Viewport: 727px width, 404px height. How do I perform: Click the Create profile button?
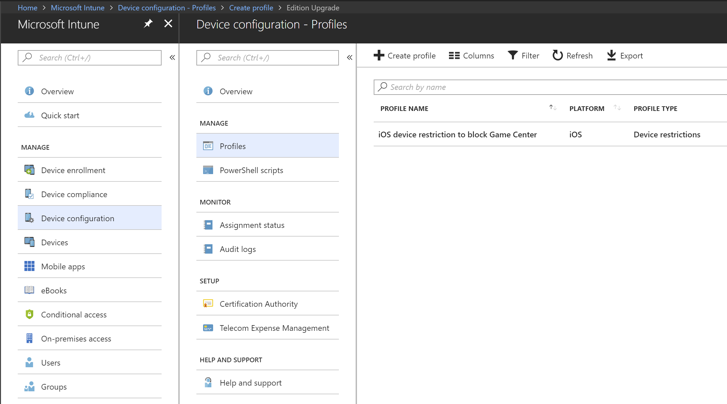coord(405,56)
